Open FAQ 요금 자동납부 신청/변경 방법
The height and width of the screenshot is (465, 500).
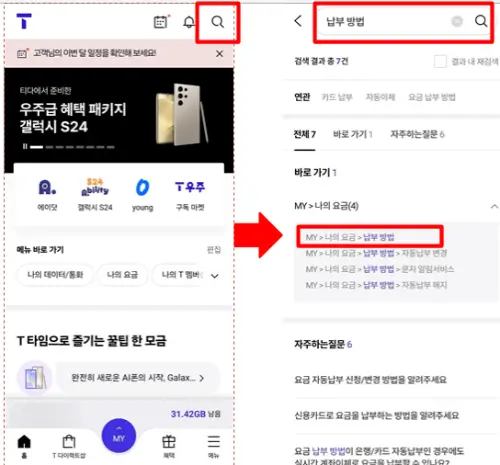point(370,380)
